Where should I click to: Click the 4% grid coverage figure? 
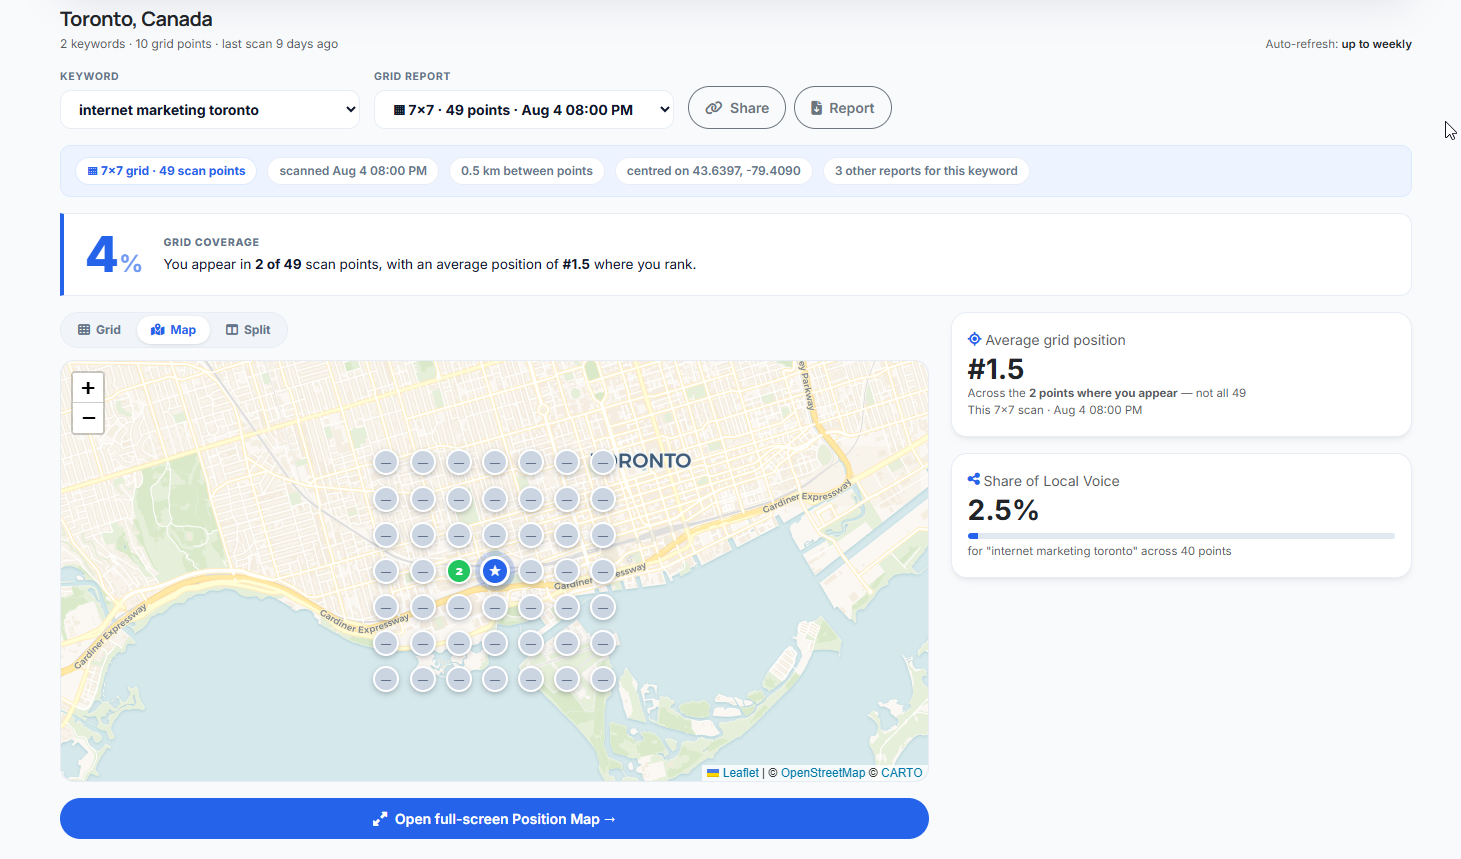(113, 255)
